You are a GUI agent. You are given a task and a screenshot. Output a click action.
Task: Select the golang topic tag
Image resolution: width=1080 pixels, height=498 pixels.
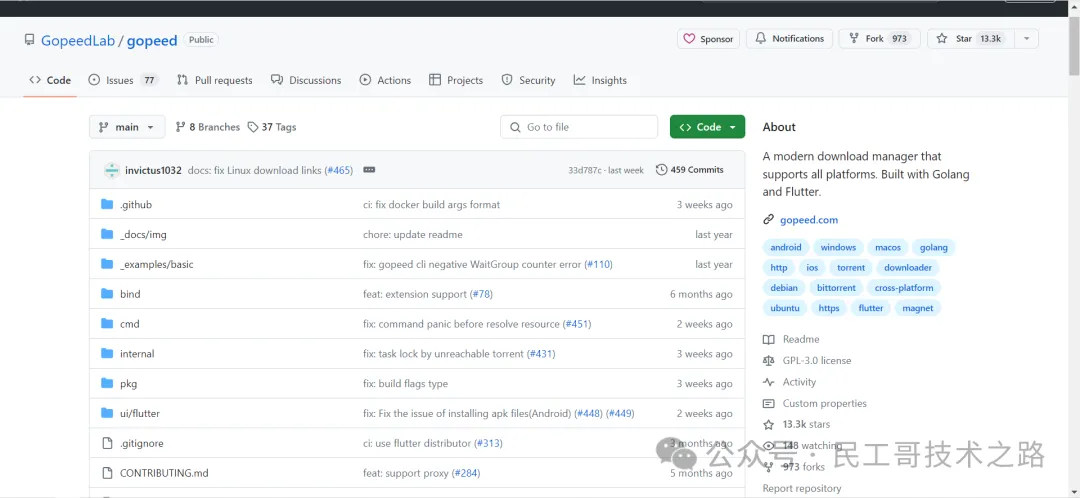pos(934,247)
